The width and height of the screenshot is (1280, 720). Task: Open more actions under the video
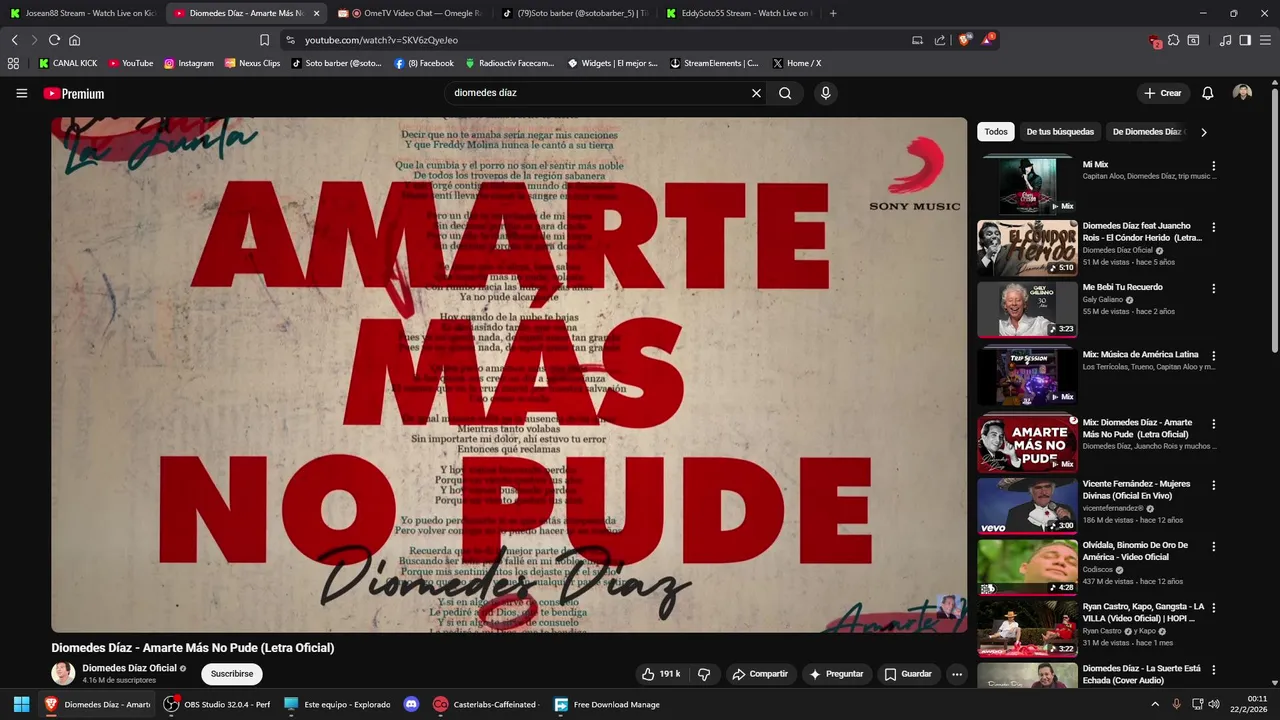coord(956,674)
